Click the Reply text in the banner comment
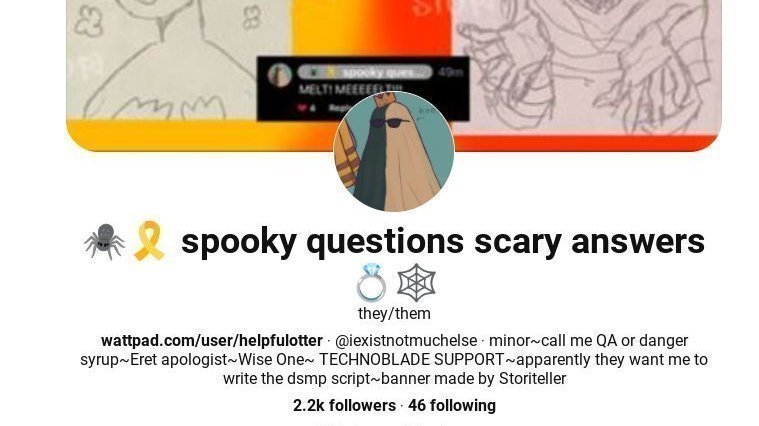Image resolution: width=759 pixels, height=426 pixels. (x=337, y=108)
